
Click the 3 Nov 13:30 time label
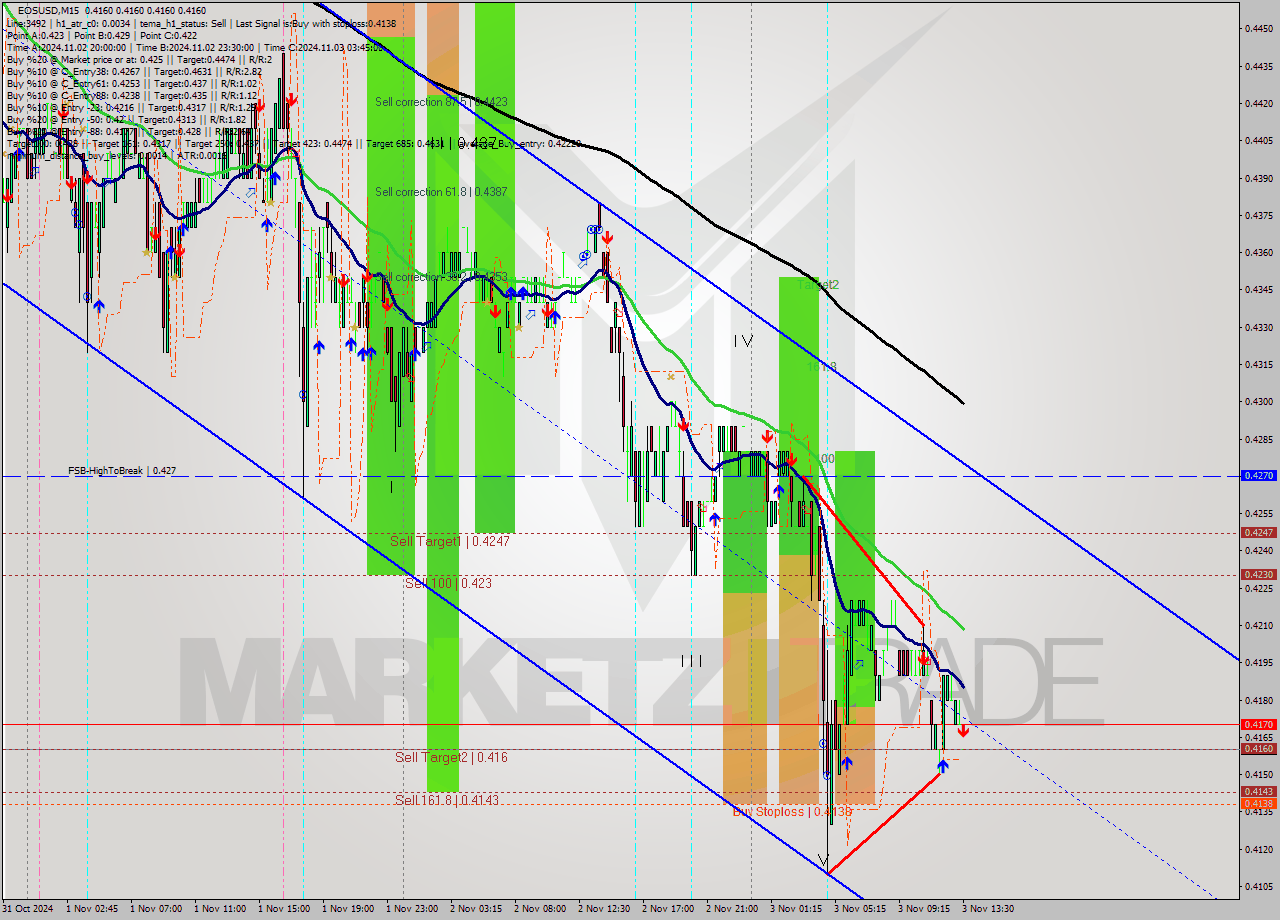[988, 909]
